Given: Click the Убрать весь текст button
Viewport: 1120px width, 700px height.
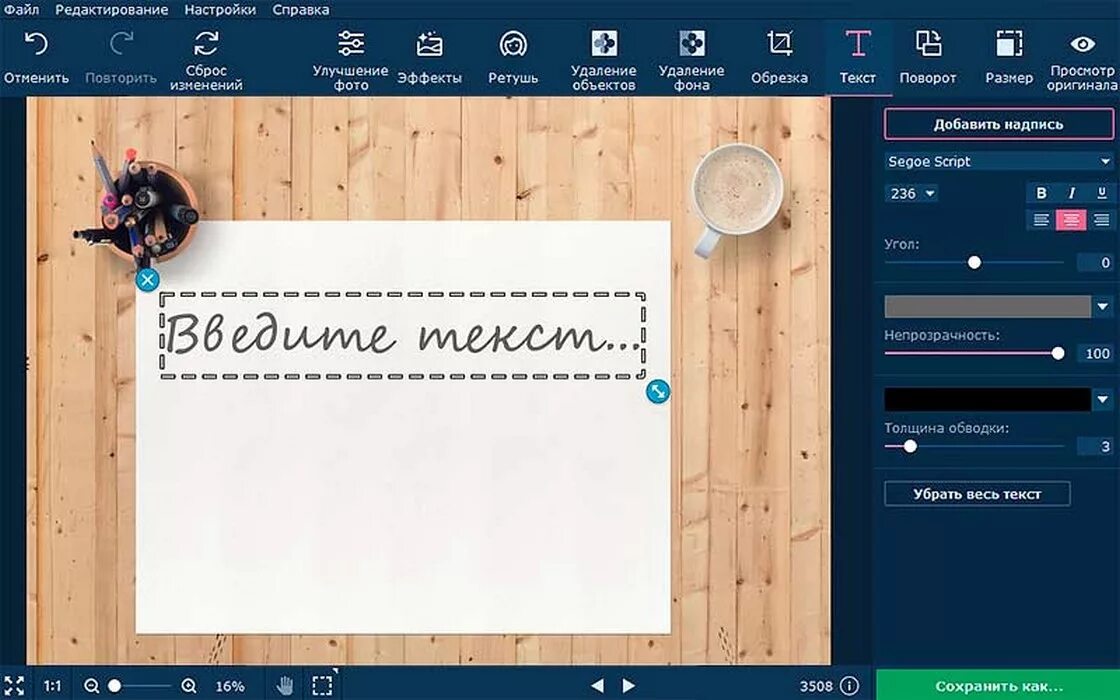Looking at the screenshot, I should [977, 494].
